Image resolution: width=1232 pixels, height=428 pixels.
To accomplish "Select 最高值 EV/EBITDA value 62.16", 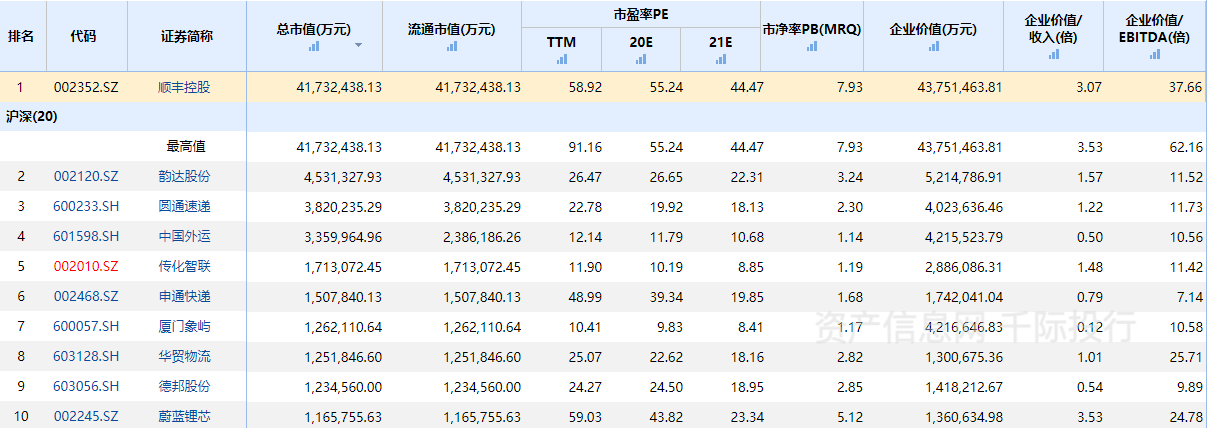I will tap(1186, 147).
